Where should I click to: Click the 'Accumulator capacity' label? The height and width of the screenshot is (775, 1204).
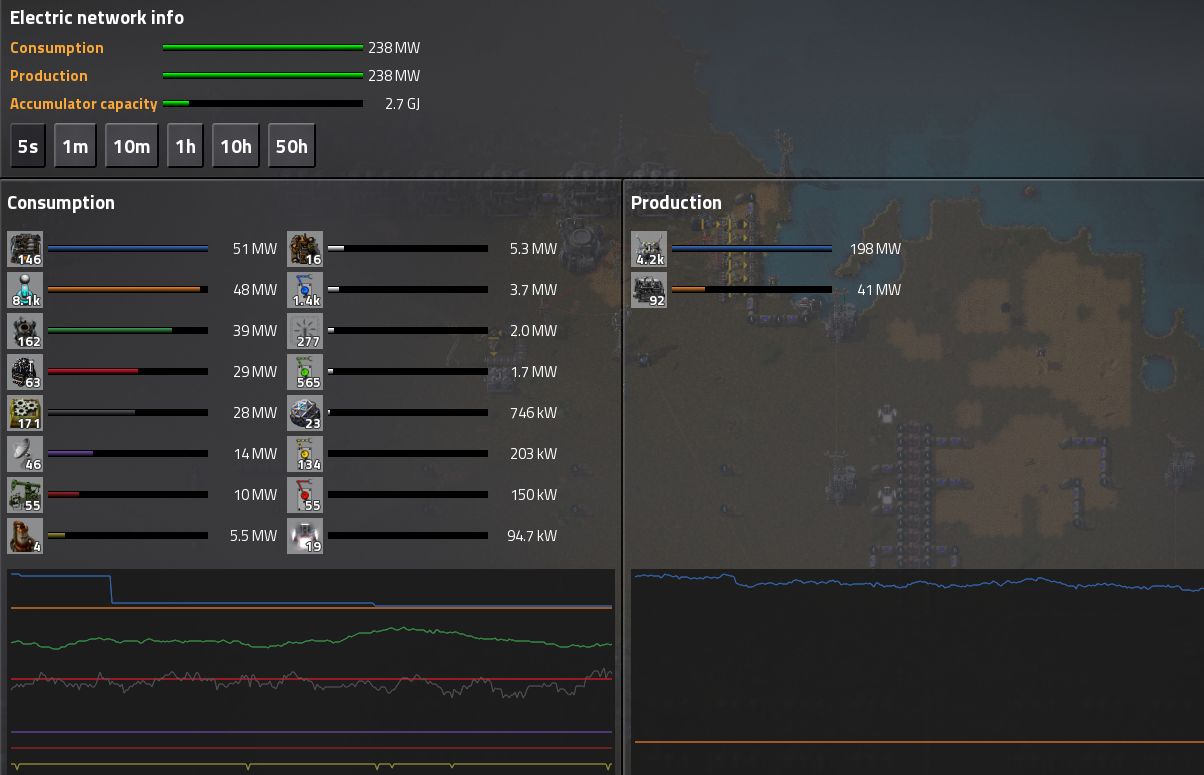(84, 104)
